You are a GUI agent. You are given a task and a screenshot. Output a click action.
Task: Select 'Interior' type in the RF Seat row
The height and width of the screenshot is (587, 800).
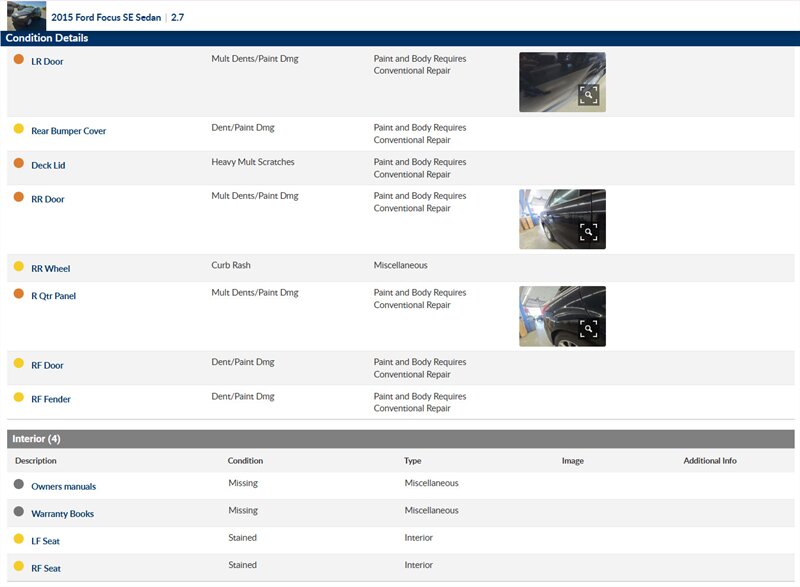(x=418, y=565)
